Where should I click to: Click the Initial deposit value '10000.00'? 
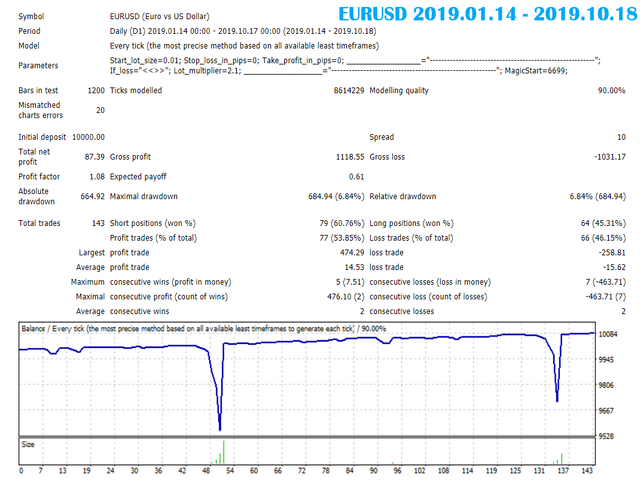[89, 137]
